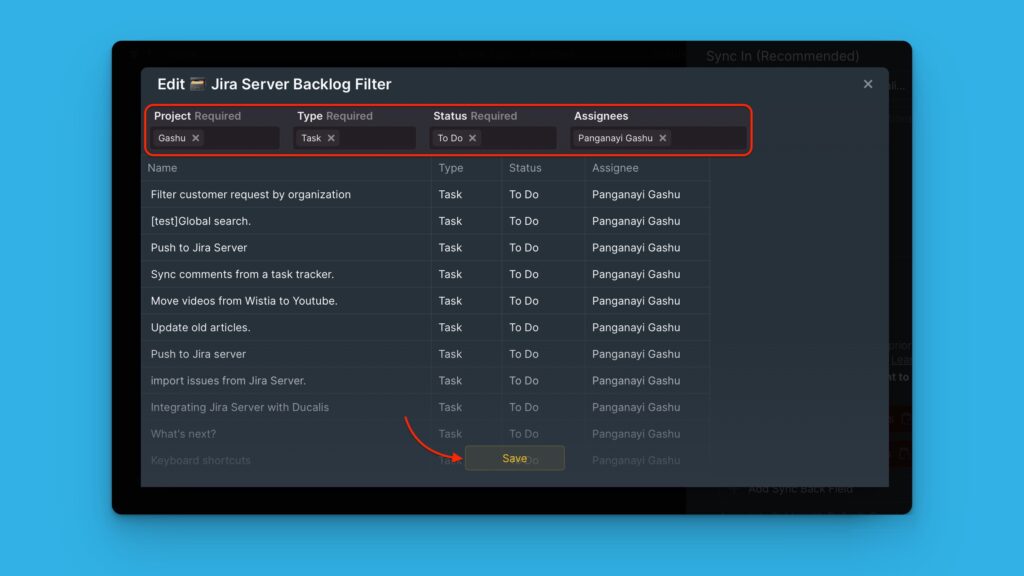Select 'Filter customer request by organization' row
Image resolution: width=1024 pixels, height=576 pixels.
click(x=425, y=195)
